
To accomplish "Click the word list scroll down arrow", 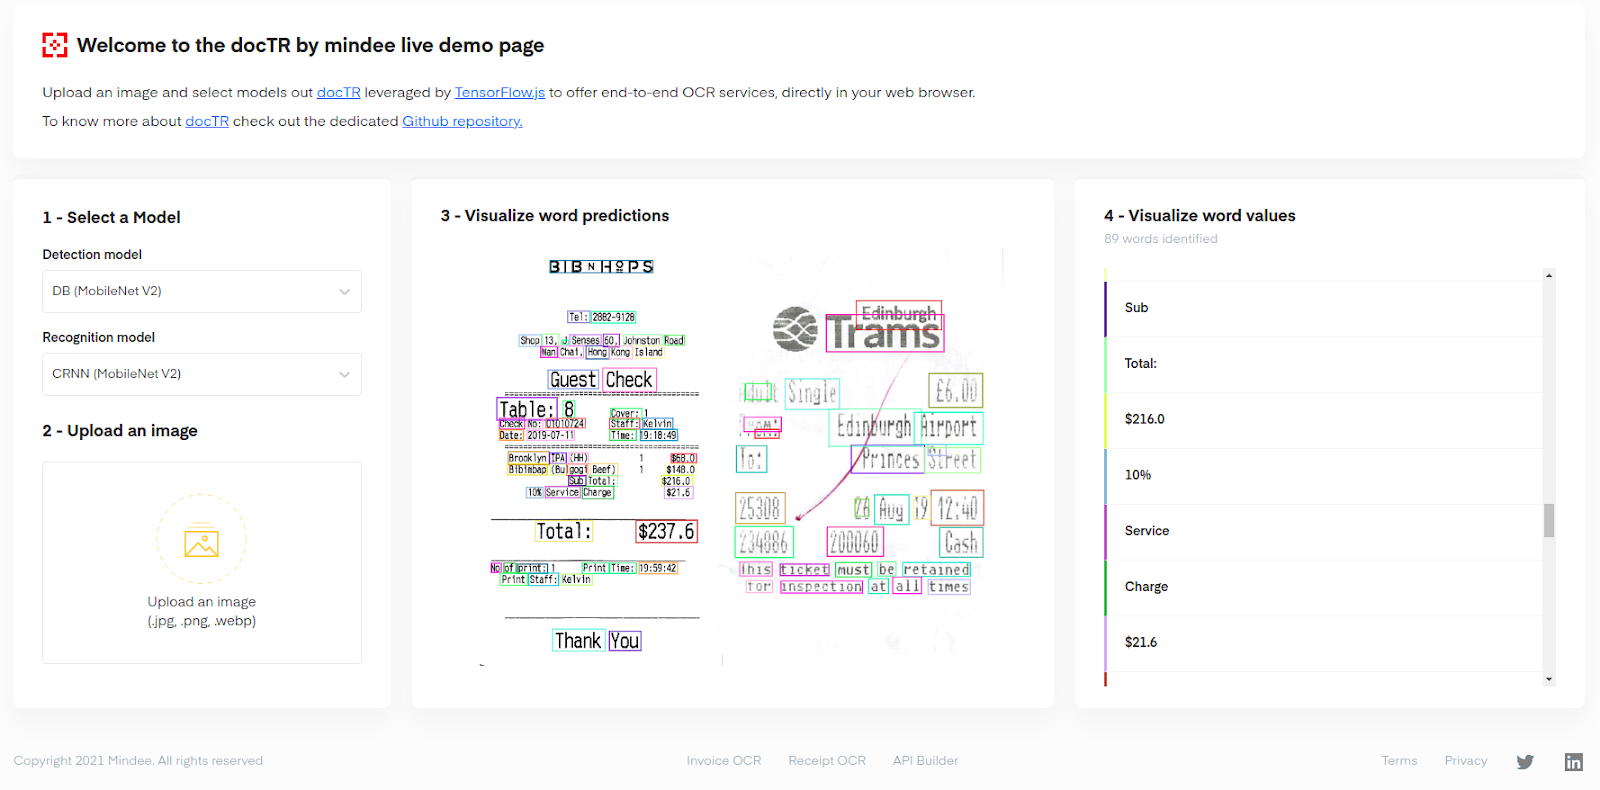I will pos(1549,679).
